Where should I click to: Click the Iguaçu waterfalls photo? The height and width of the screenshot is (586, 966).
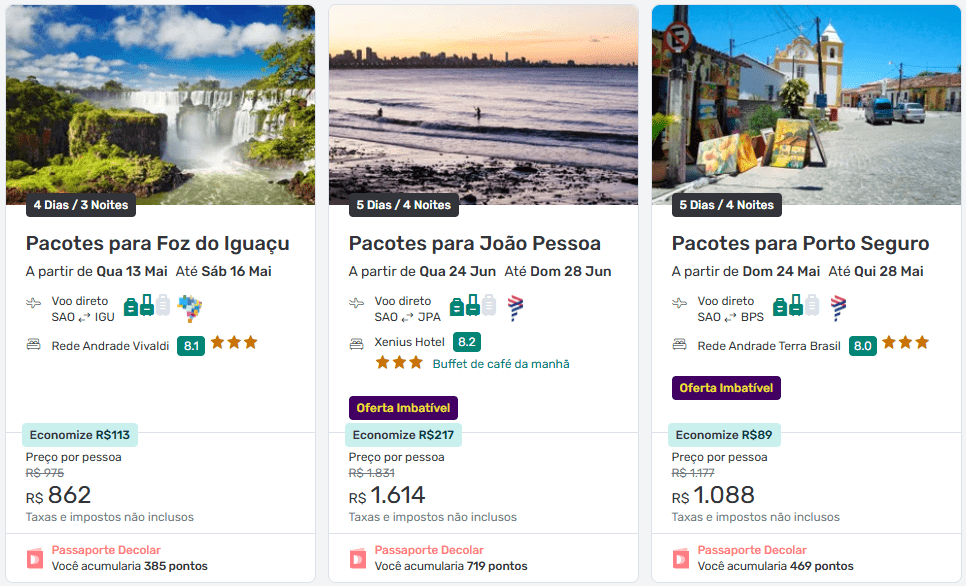point(160,100)
